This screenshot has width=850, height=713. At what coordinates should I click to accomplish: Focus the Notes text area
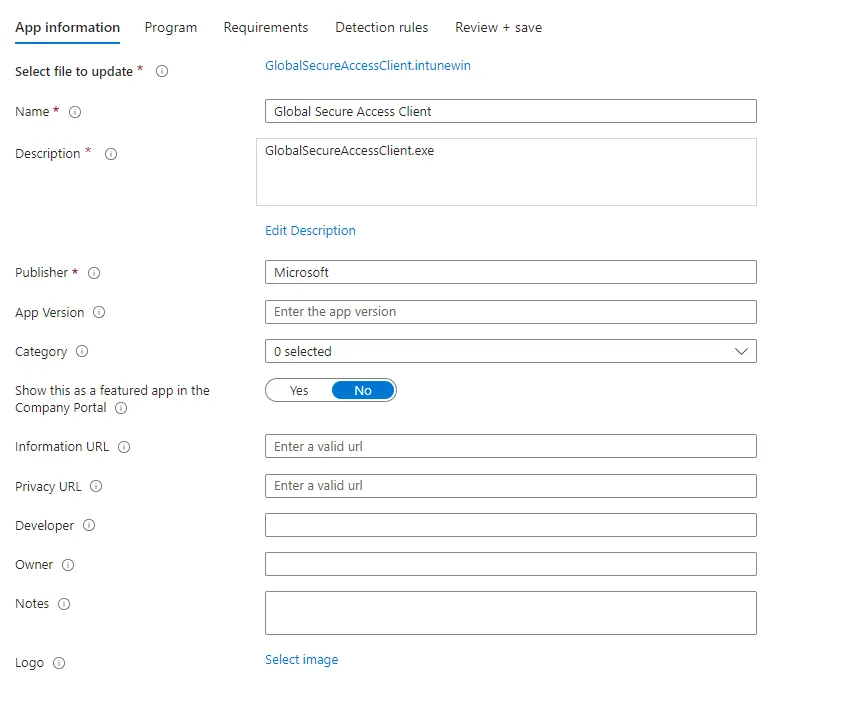point(511,613)
